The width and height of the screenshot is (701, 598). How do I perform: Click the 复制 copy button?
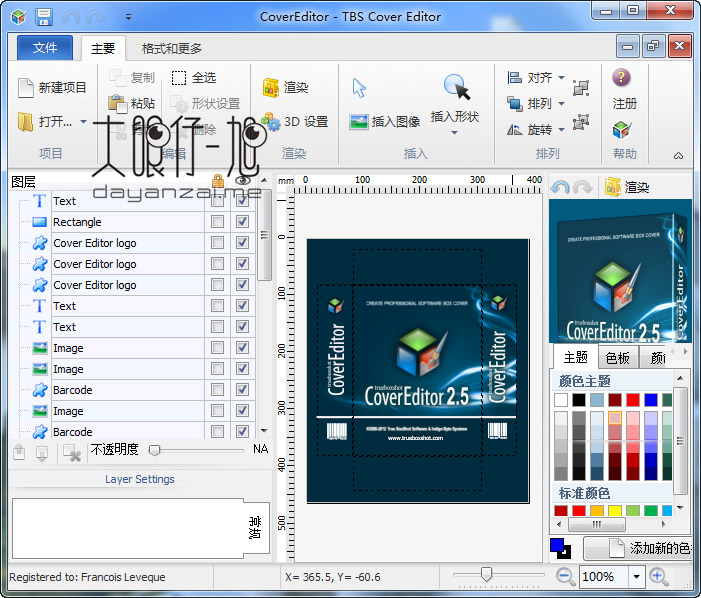(132, 78)
